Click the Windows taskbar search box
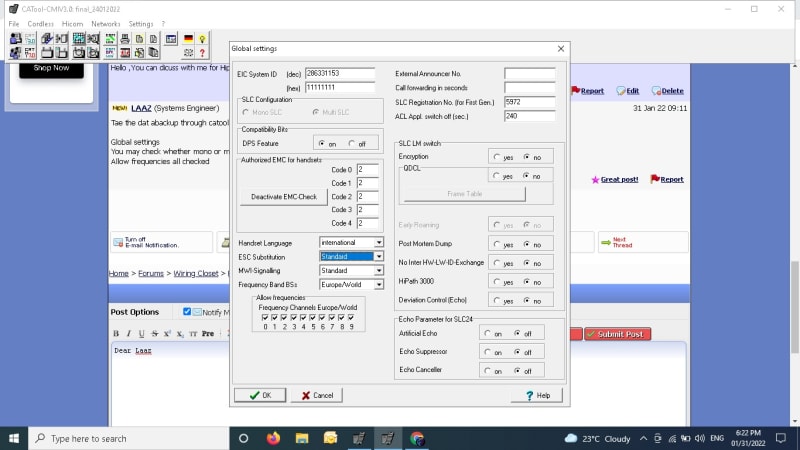The width and height of the screenshot is (800, 450). click(129, 438)
